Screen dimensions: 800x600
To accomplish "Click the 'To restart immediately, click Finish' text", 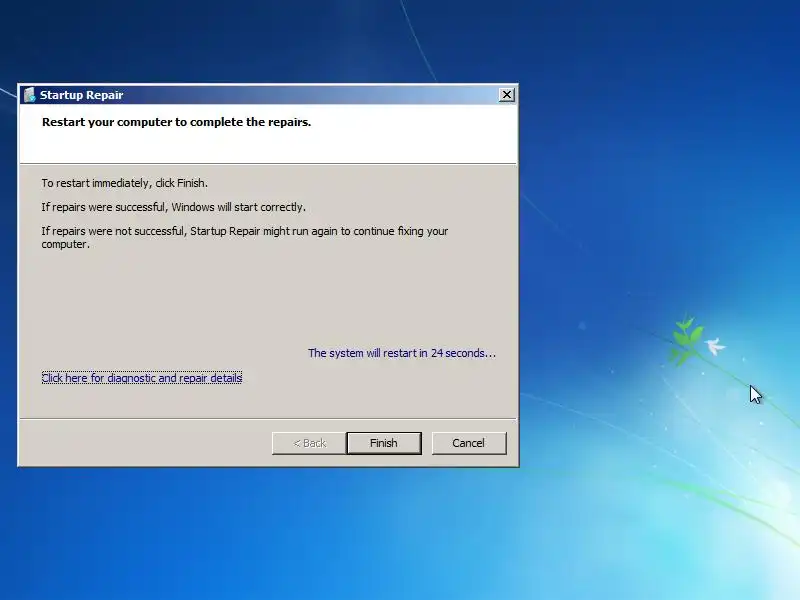I will point(124,183).
